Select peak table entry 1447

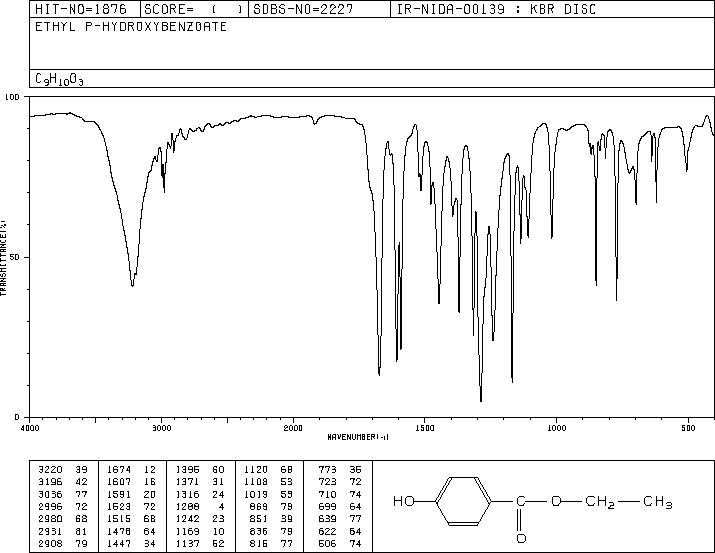(119, 543)
